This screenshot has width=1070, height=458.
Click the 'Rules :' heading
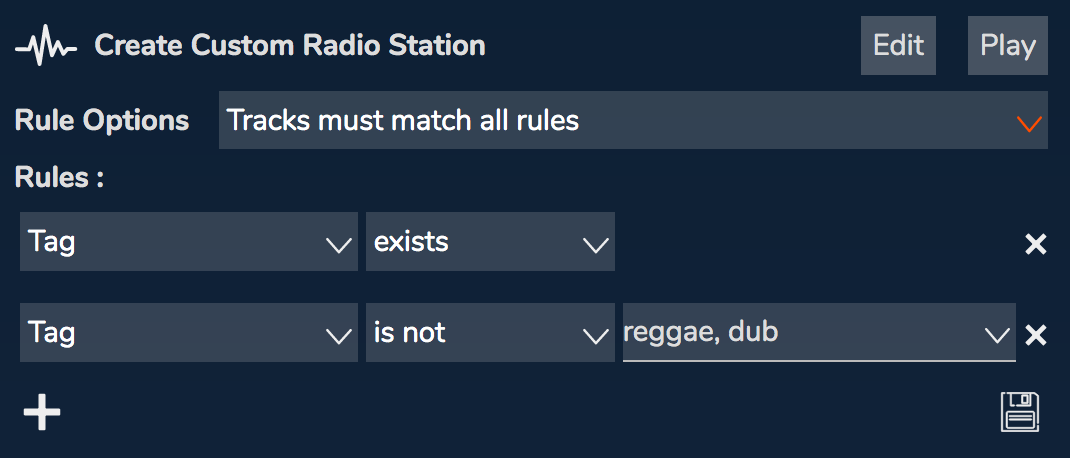(x=59, y=177)
